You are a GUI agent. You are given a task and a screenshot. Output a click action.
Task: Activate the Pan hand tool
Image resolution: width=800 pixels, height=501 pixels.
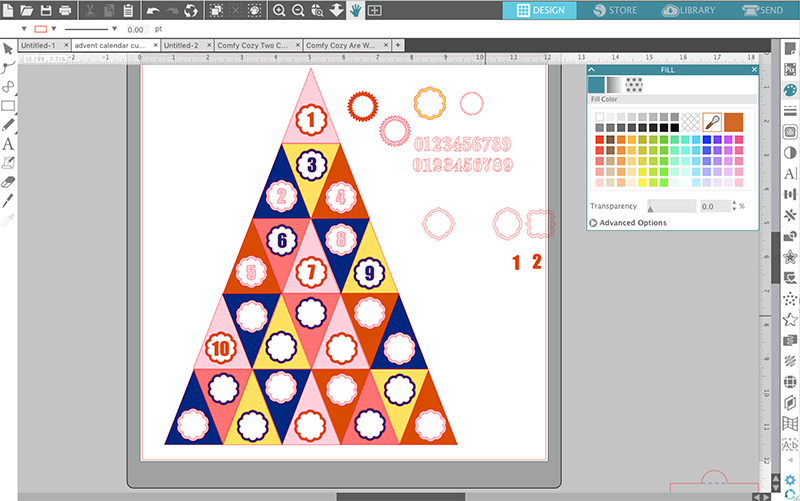(356, 10)
